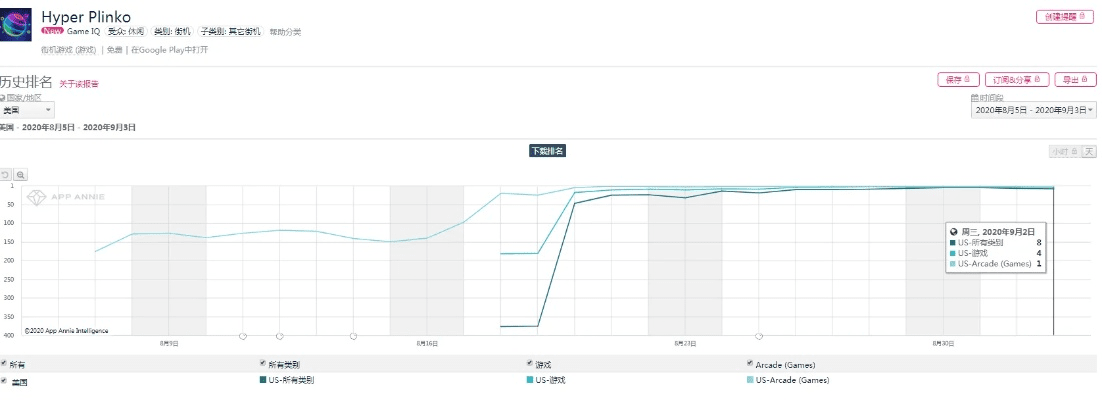Open the date range dropdown

(1033, 110)
